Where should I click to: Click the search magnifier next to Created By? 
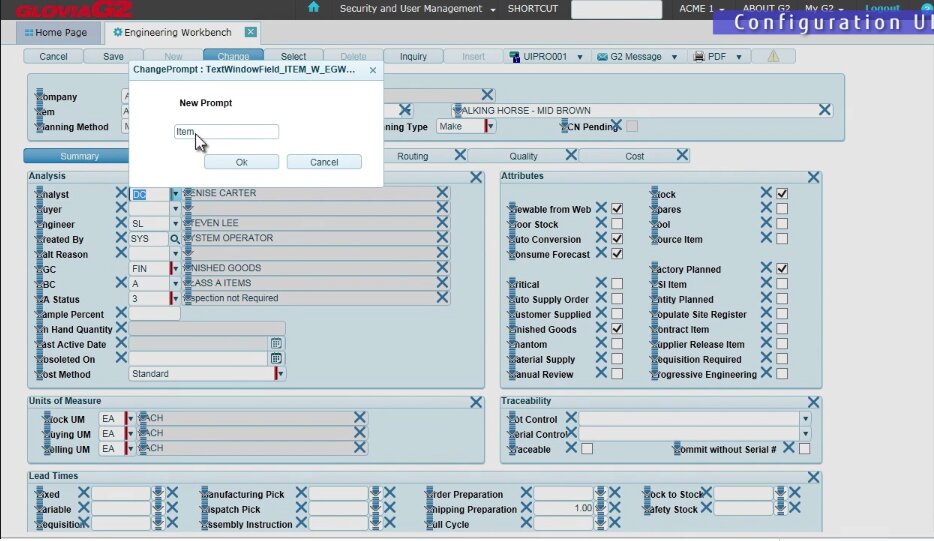(175, 239)
